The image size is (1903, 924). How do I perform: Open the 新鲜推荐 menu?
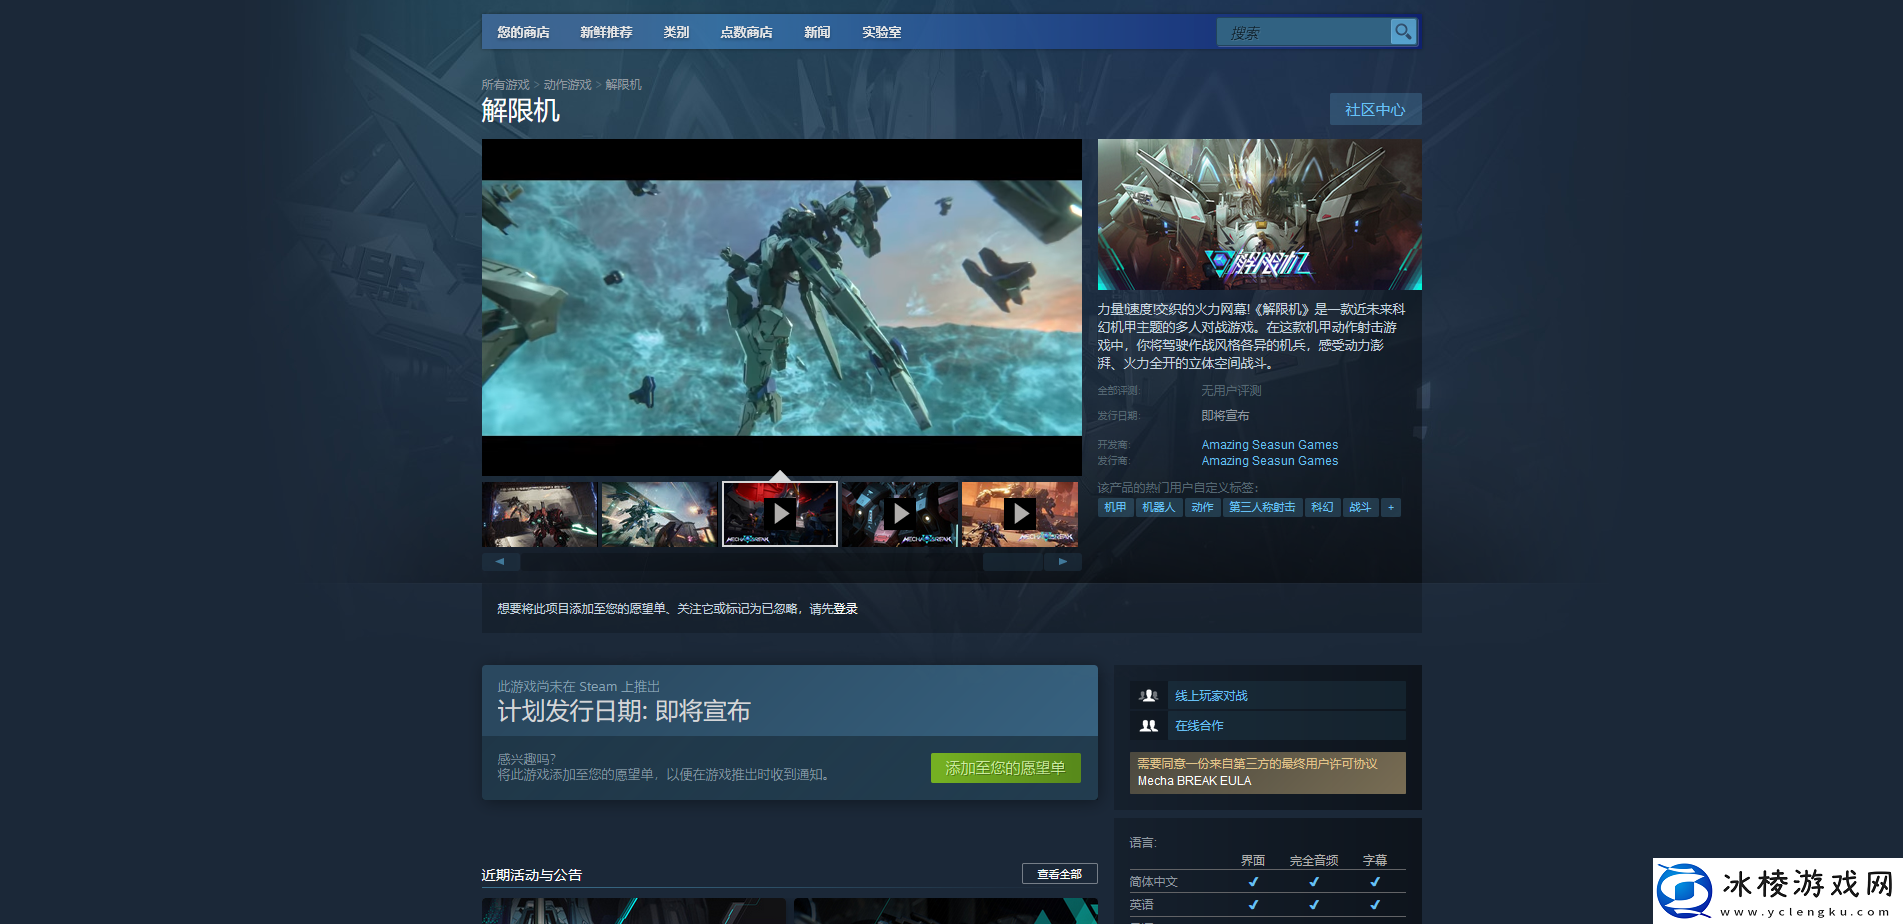(x=606, y=32)
